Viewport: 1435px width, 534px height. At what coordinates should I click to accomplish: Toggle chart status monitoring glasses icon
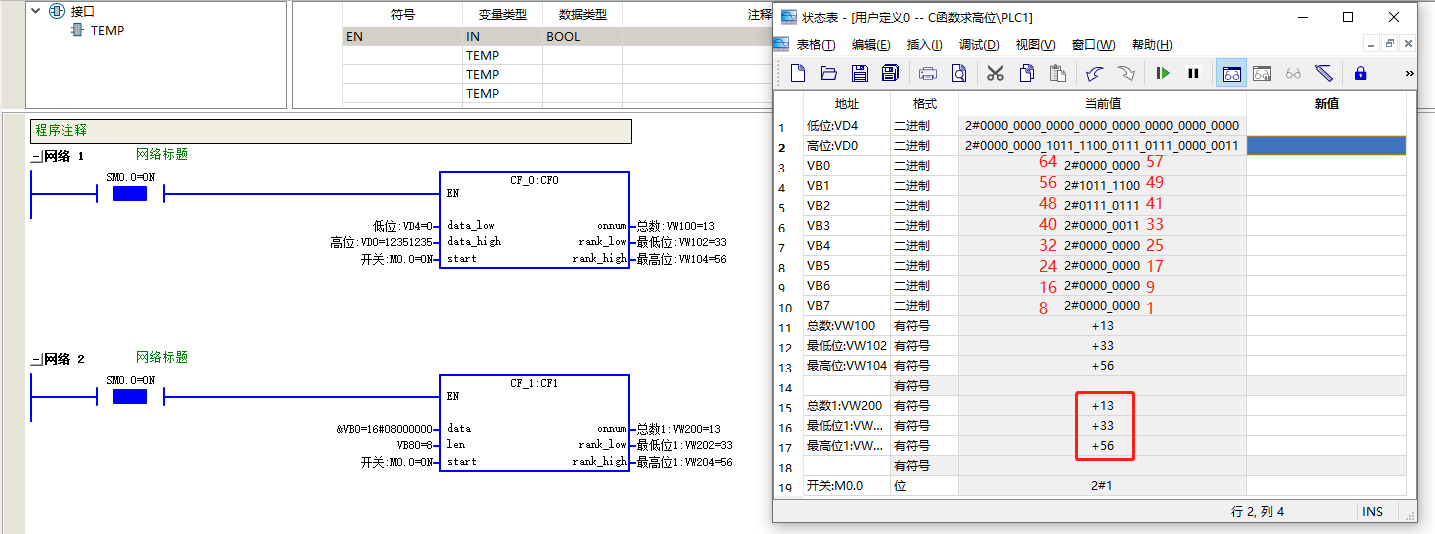click(x=1231, y=73)
